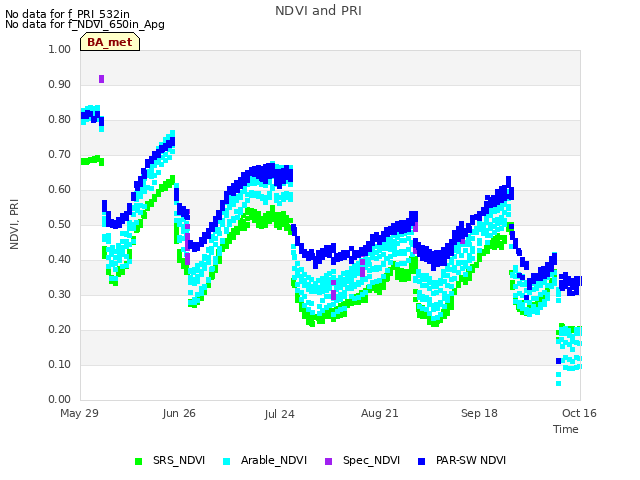
Task: Click the 0.80 y-axis tick label
Action: pos(60,120)
